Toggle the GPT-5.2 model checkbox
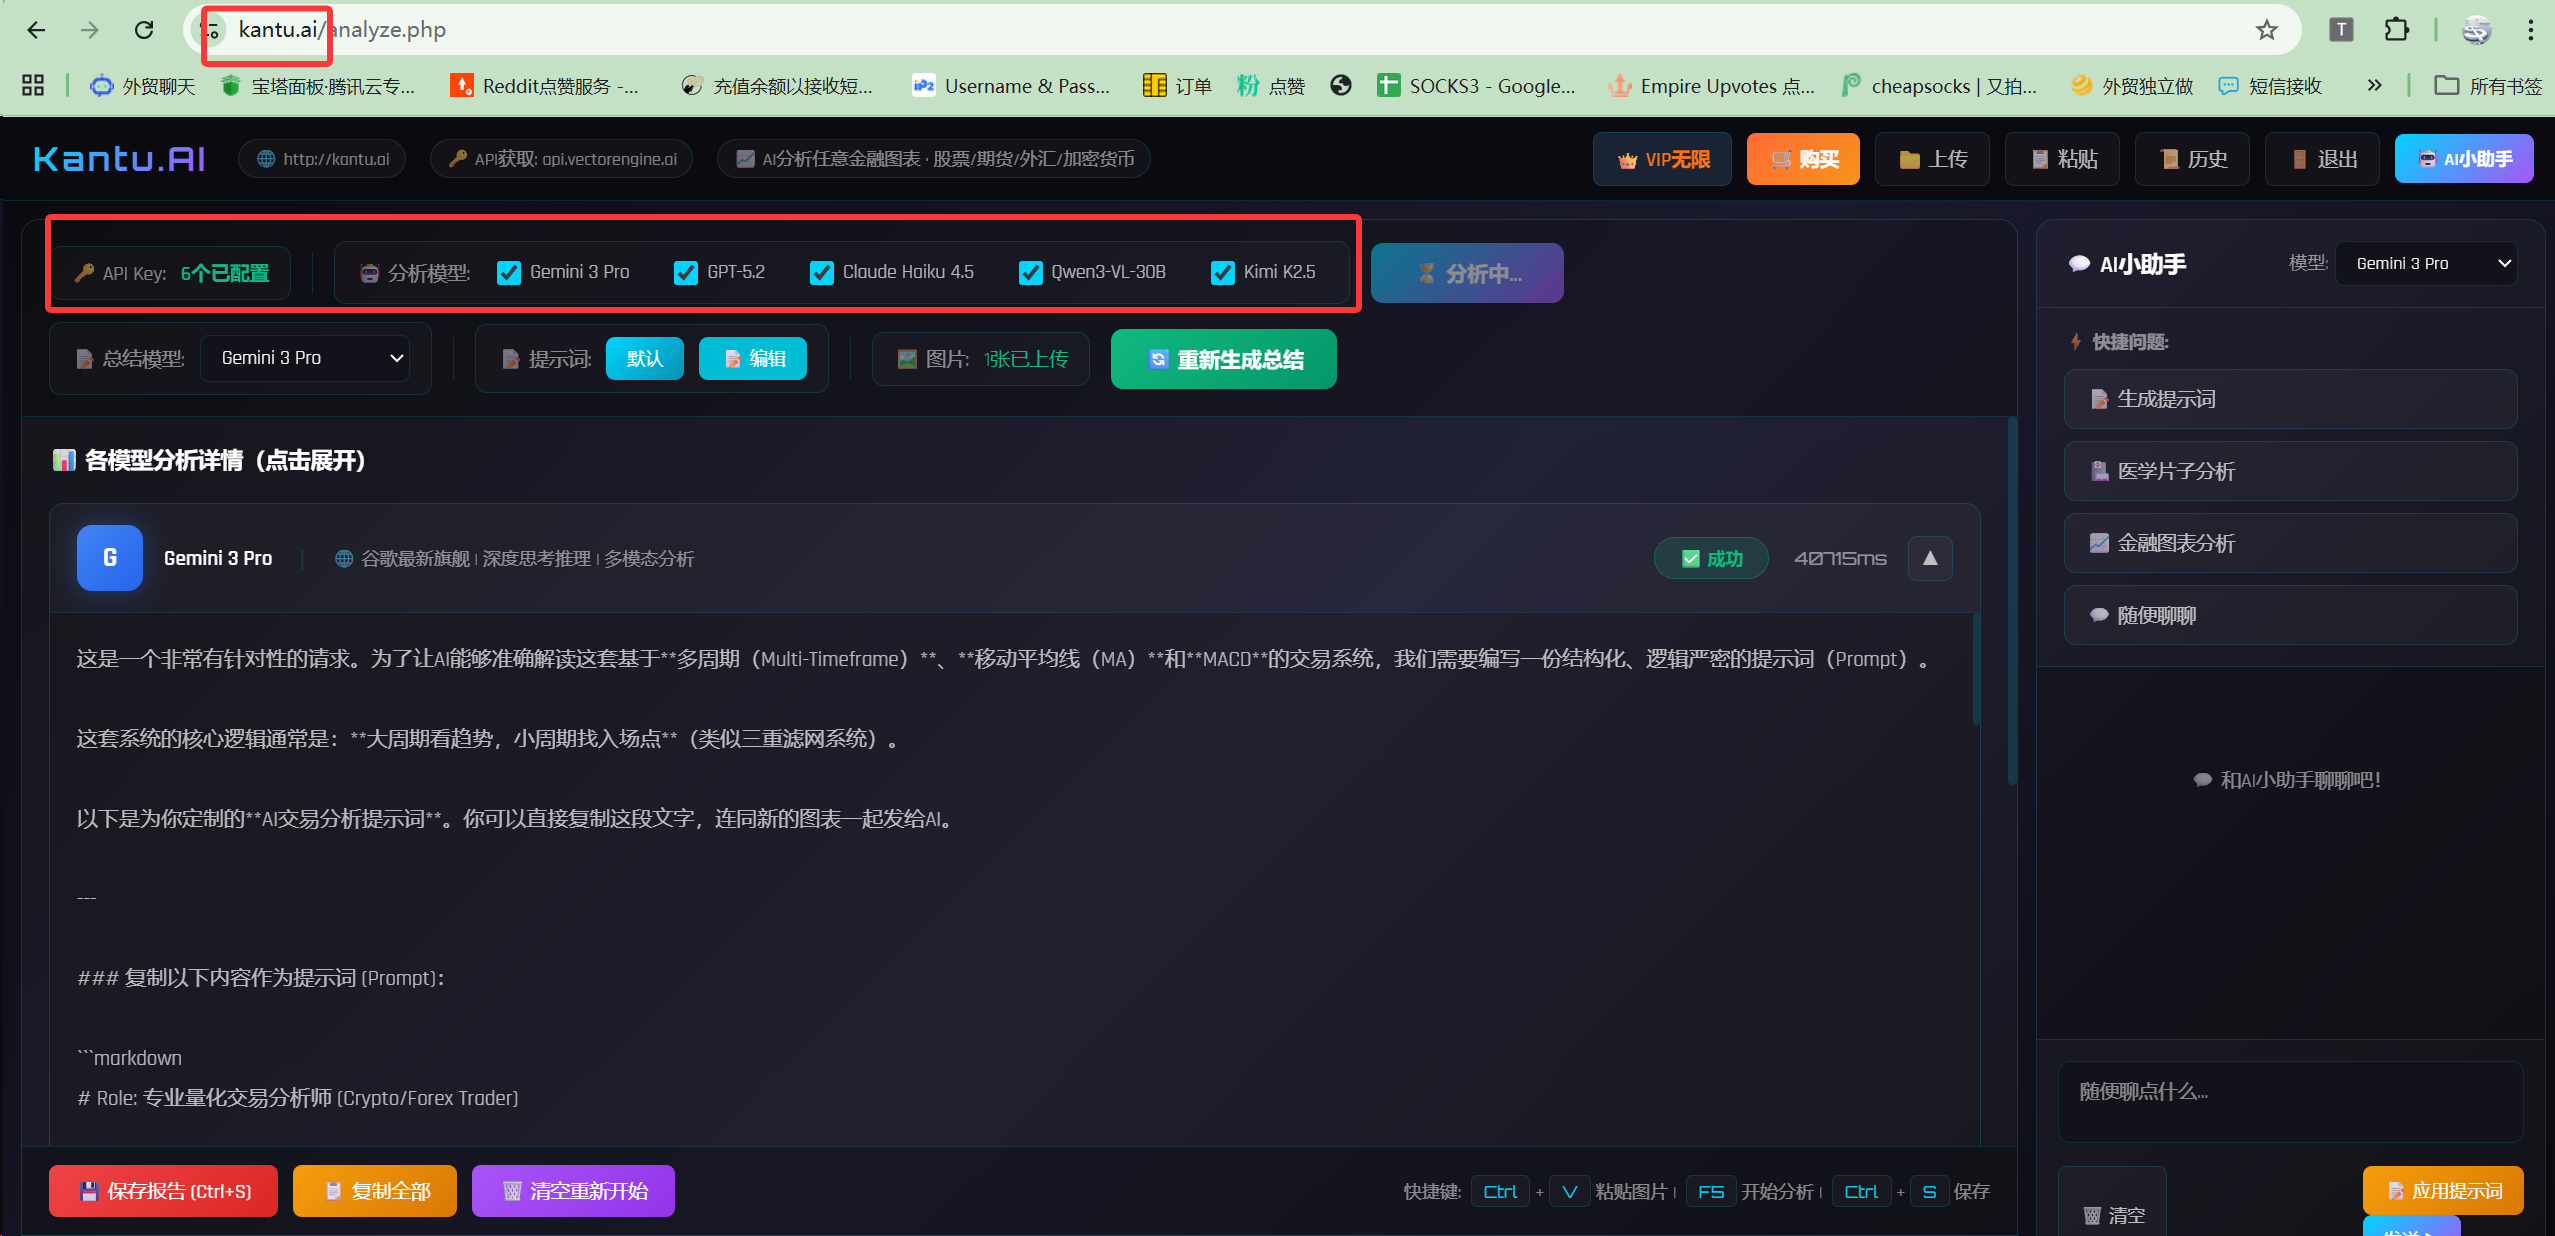 (x=686, y=273)
